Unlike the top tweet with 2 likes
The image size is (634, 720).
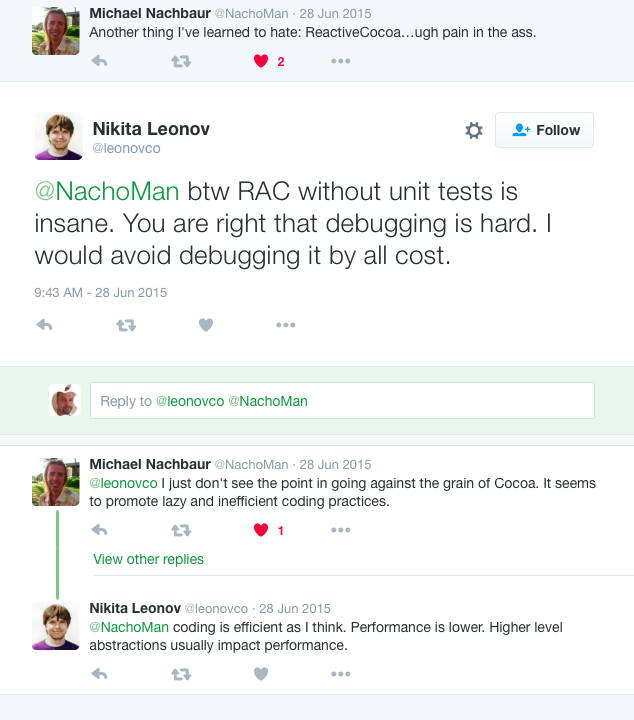pyautogui.click(x=261, y=61)
